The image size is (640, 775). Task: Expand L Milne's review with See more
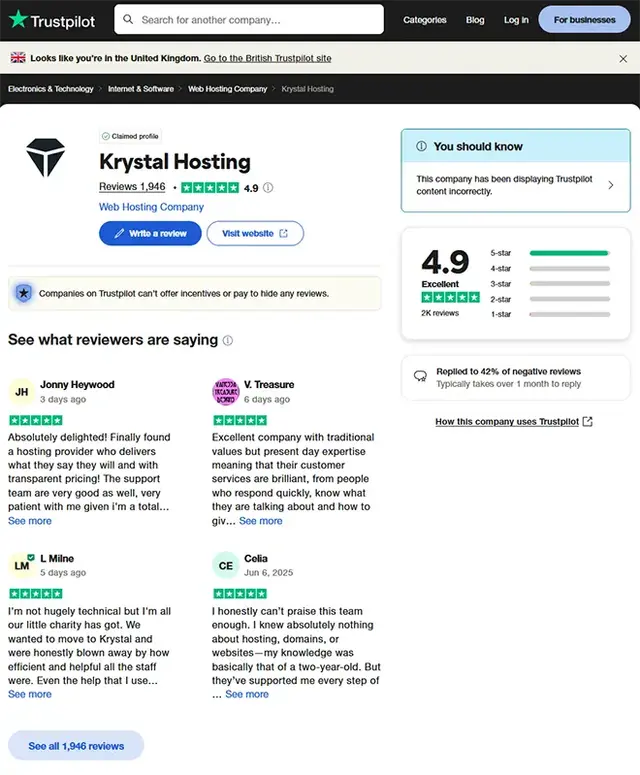point(30,694)
